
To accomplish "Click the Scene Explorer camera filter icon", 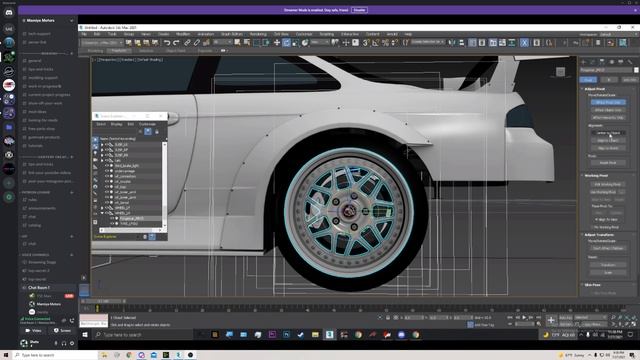I will pos(95,160).
